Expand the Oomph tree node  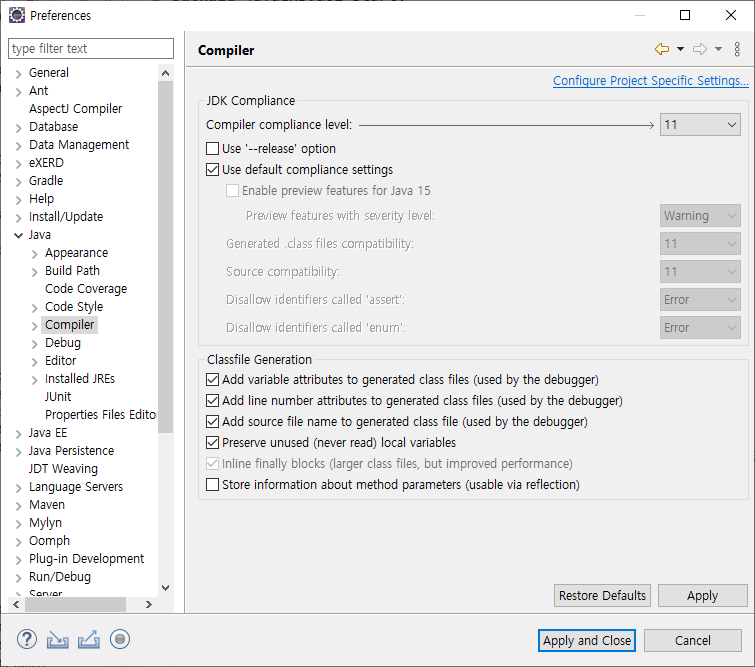tap(18, 542)
